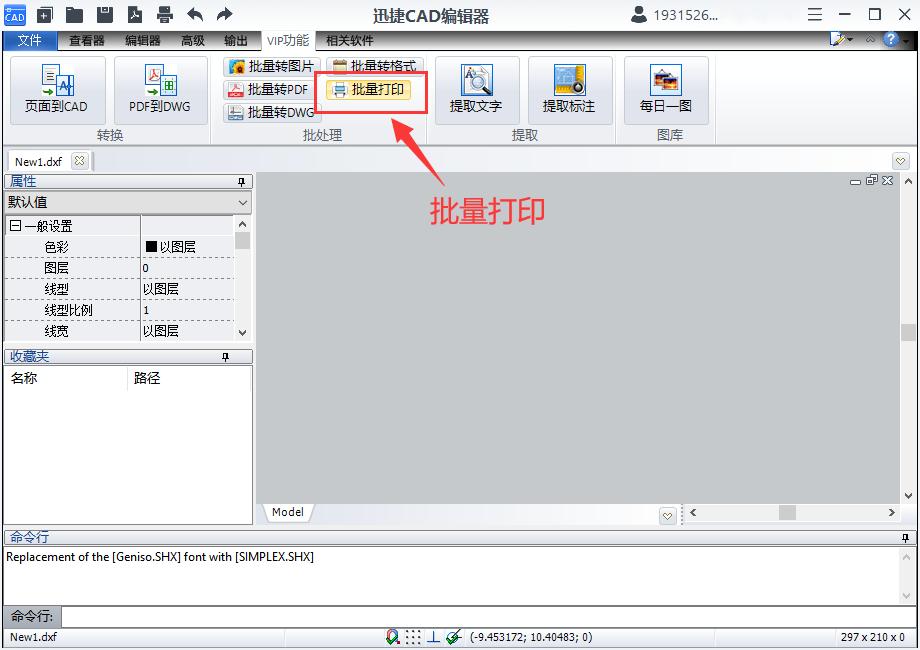
Task: Open the PDF到DWG converter
Action: point(158,88)
